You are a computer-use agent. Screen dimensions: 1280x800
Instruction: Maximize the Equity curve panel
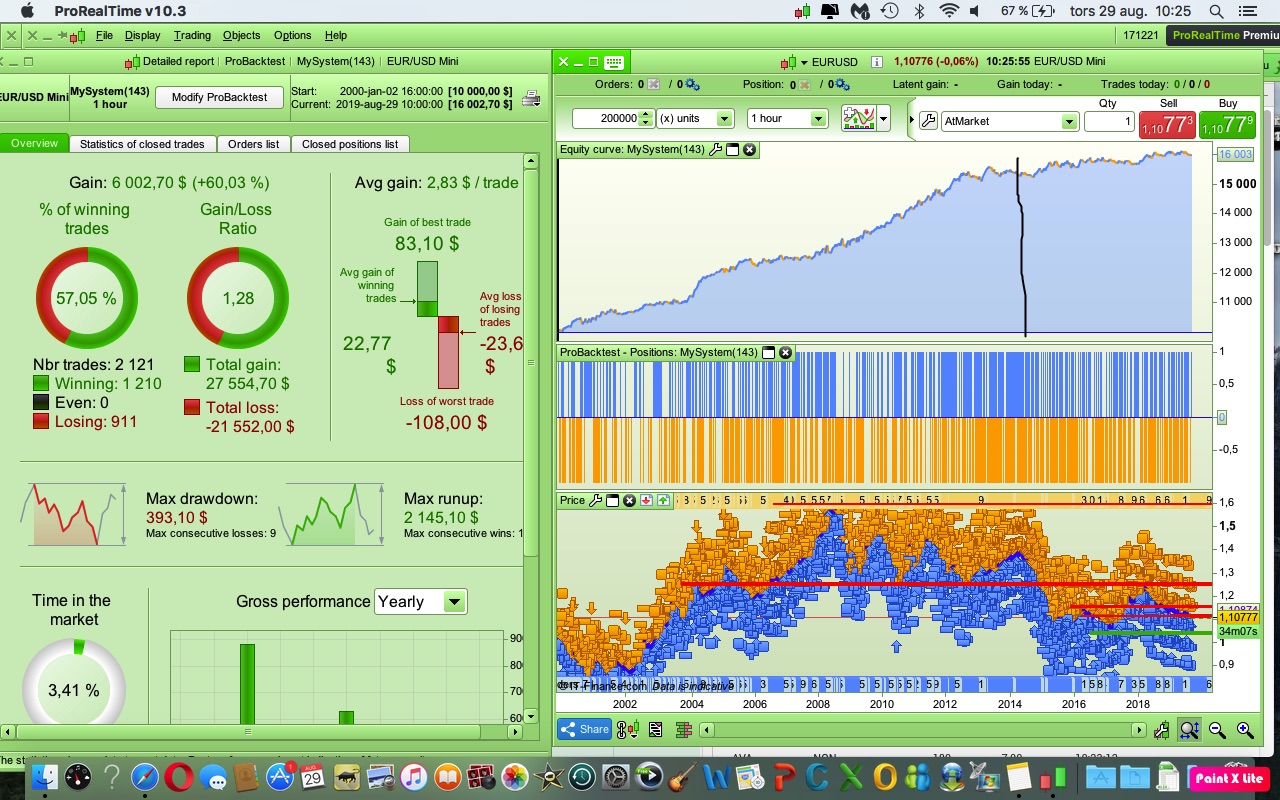[732, 150]
